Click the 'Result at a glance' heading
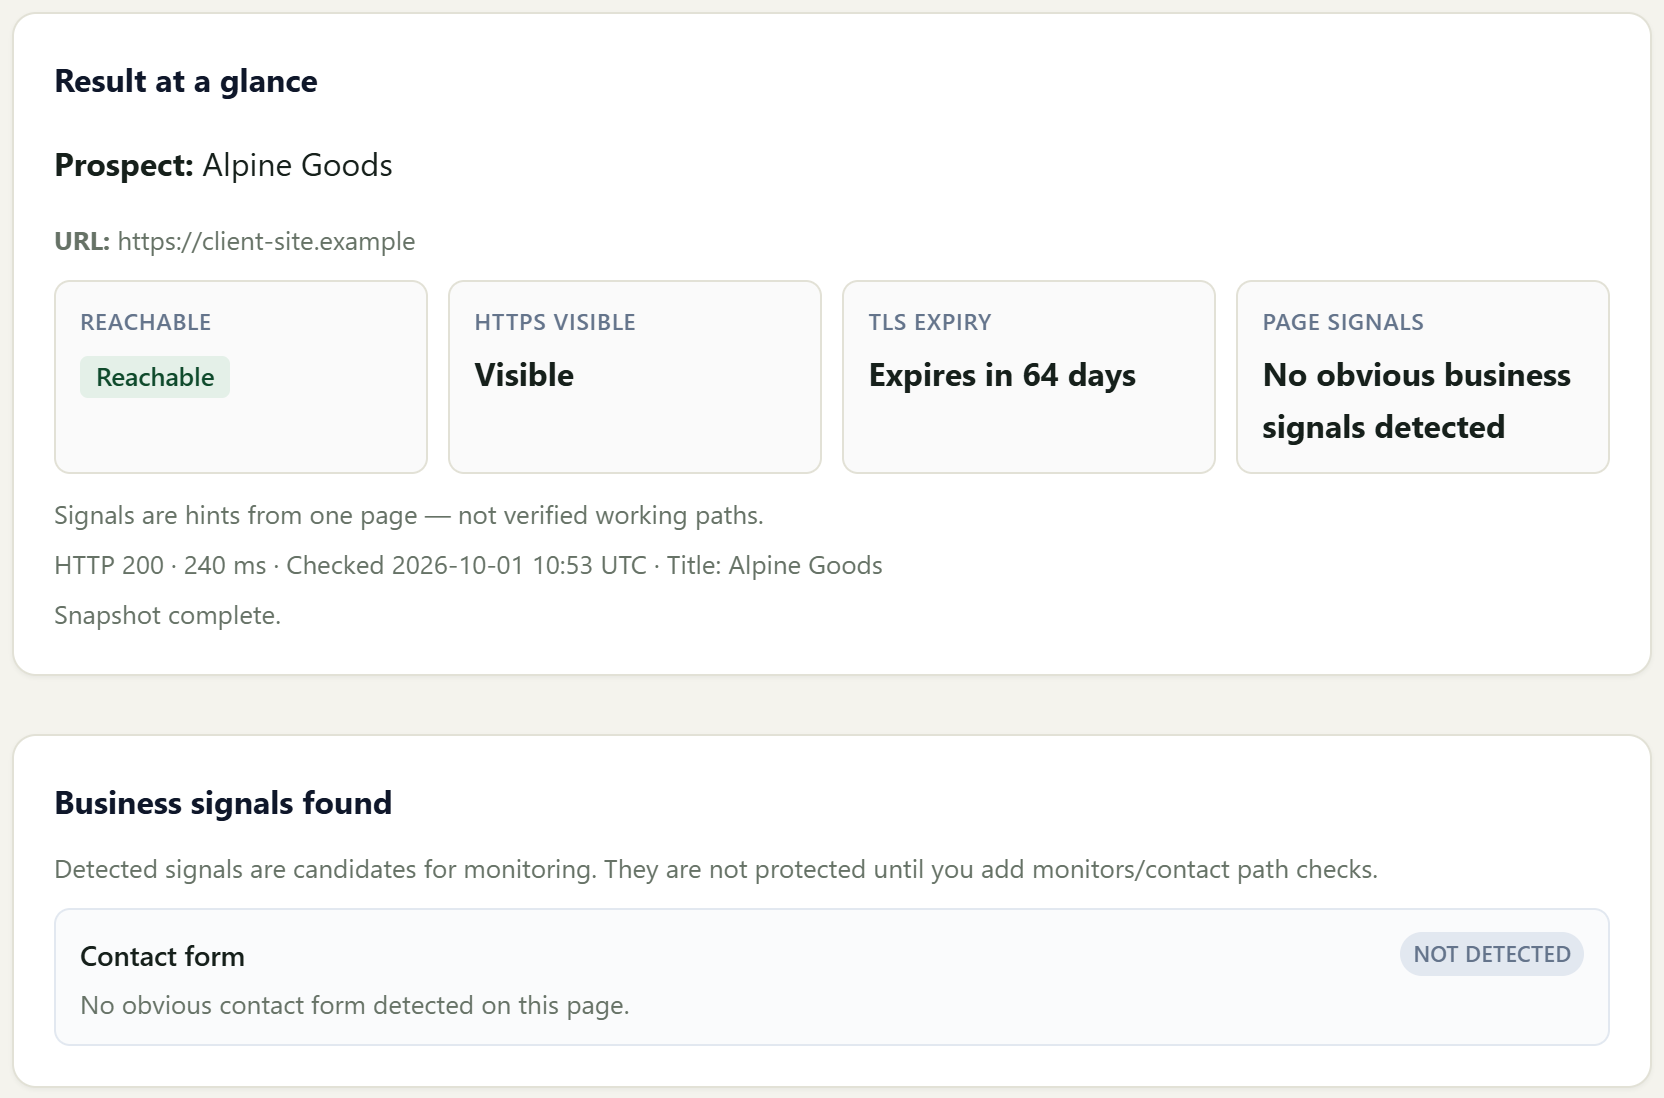Image resolution: width=1664 pixels, height=1098 pixels. click(x=186, y=81)
